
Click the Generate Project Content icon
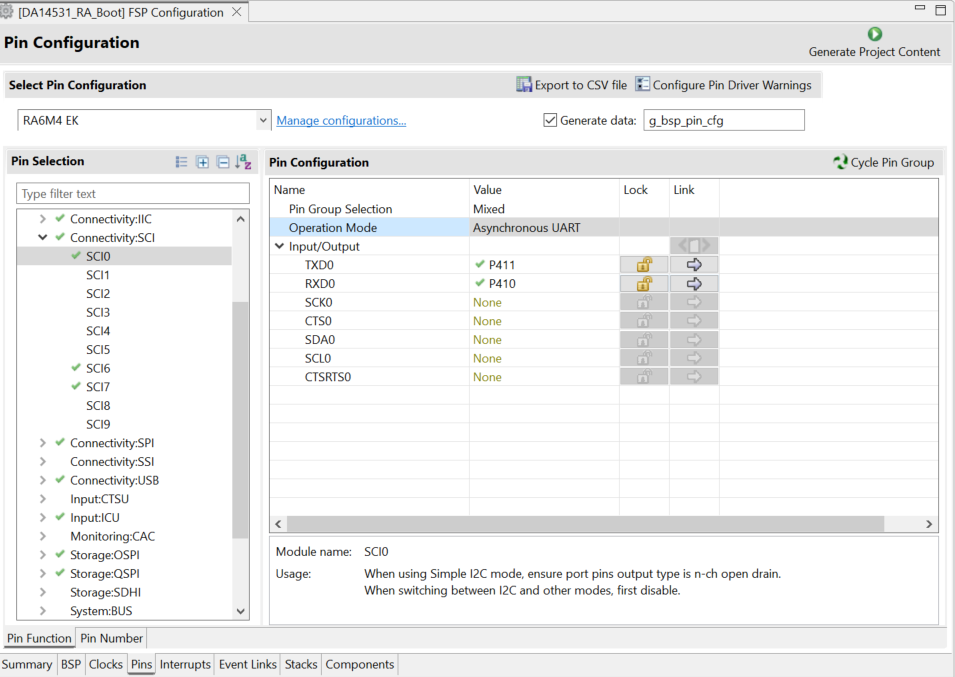coord(875,34)
